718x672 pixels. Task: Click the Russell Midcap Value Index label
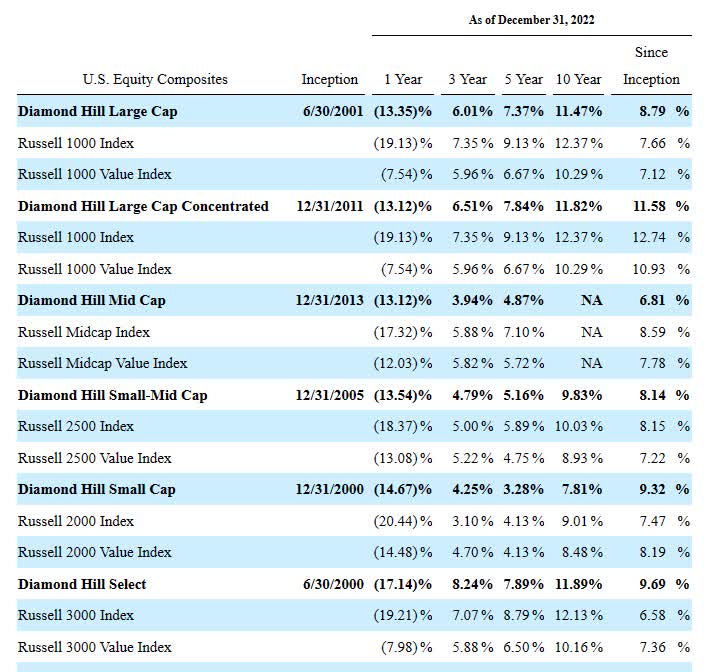pos(103,363)
